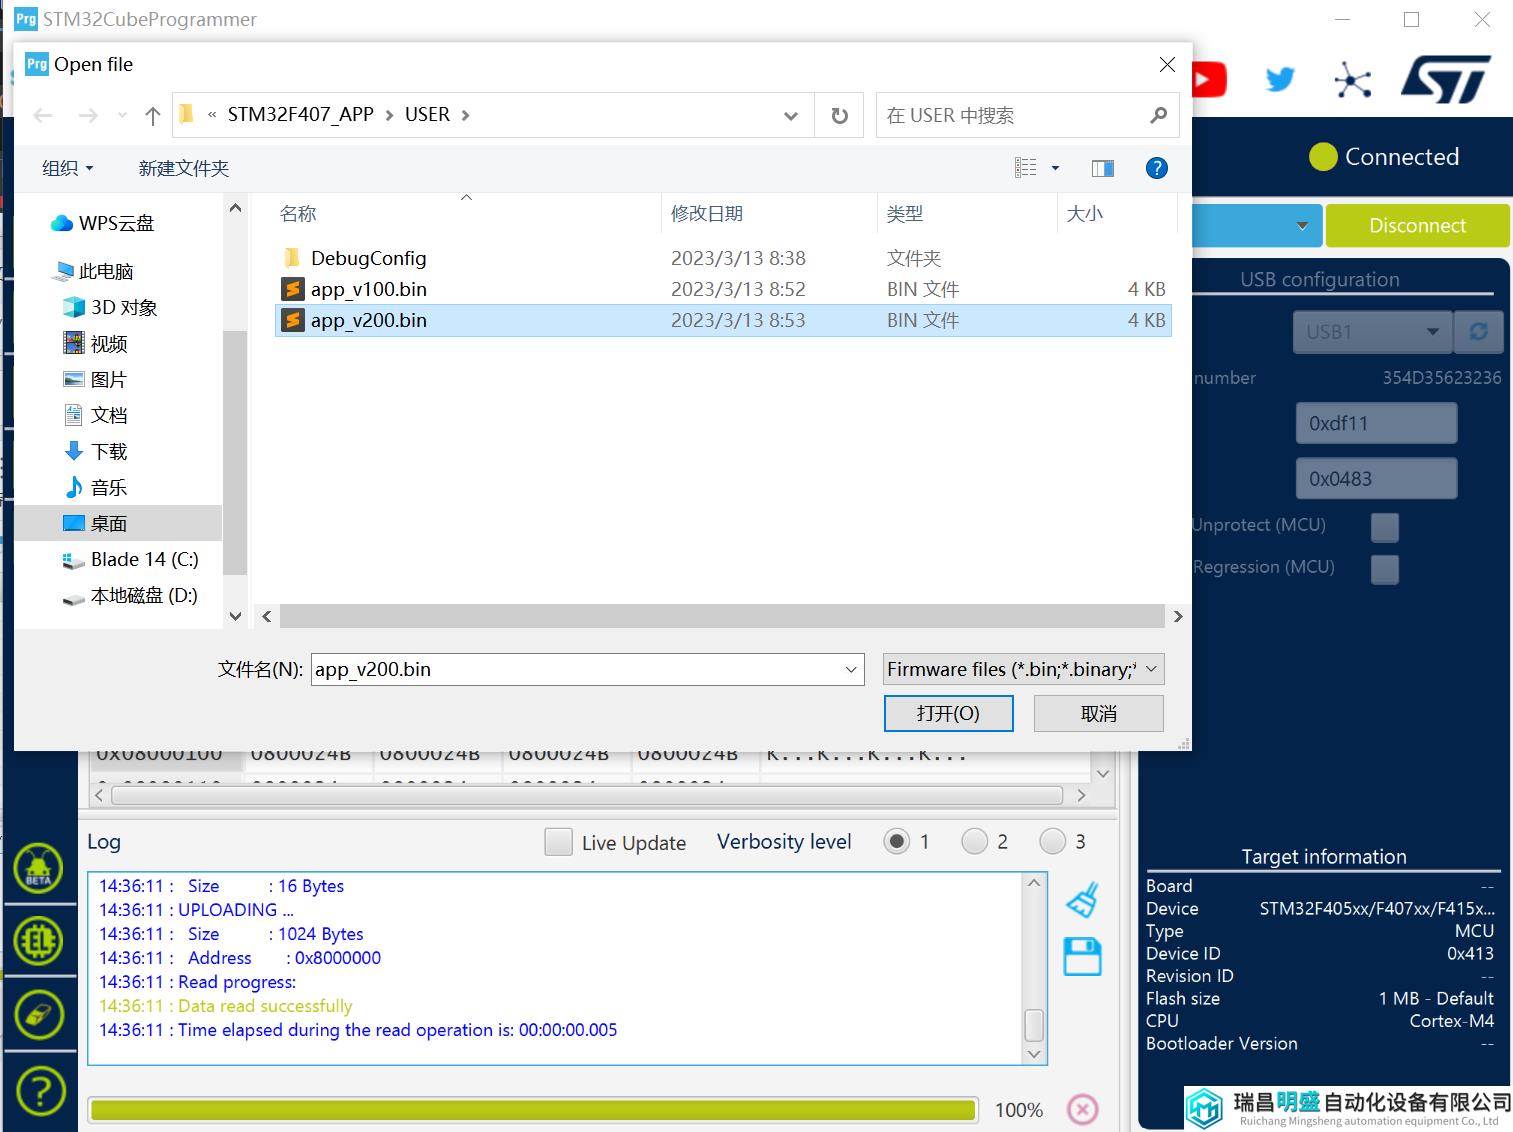Click the dialog help question mark icon

pos(1157,168)
